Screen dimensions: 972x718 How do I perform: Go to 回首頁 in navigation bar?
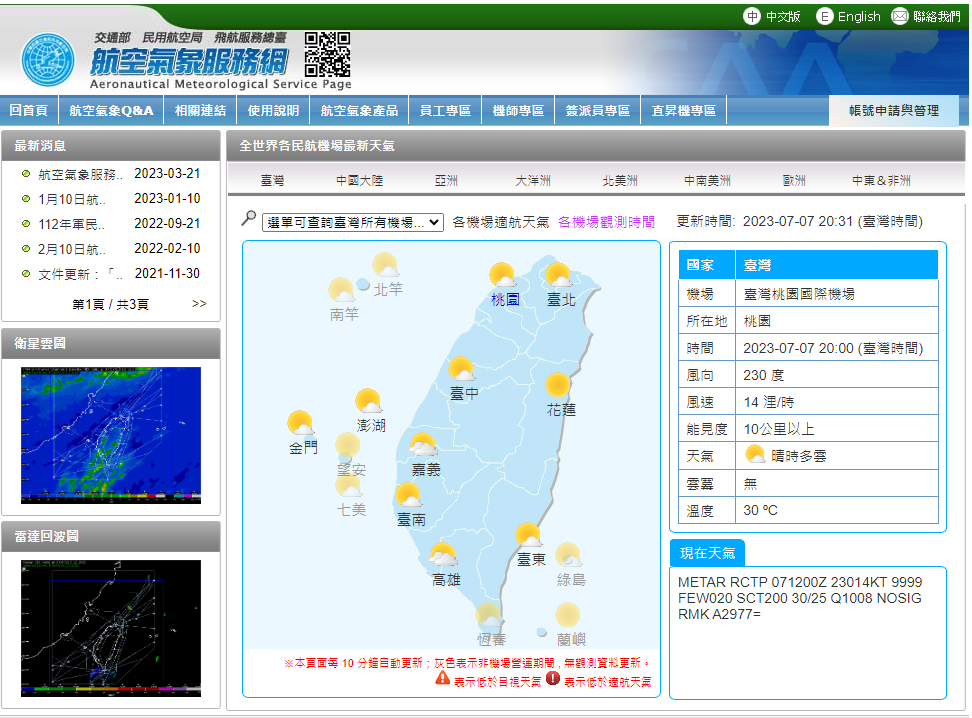click(29, 110)
